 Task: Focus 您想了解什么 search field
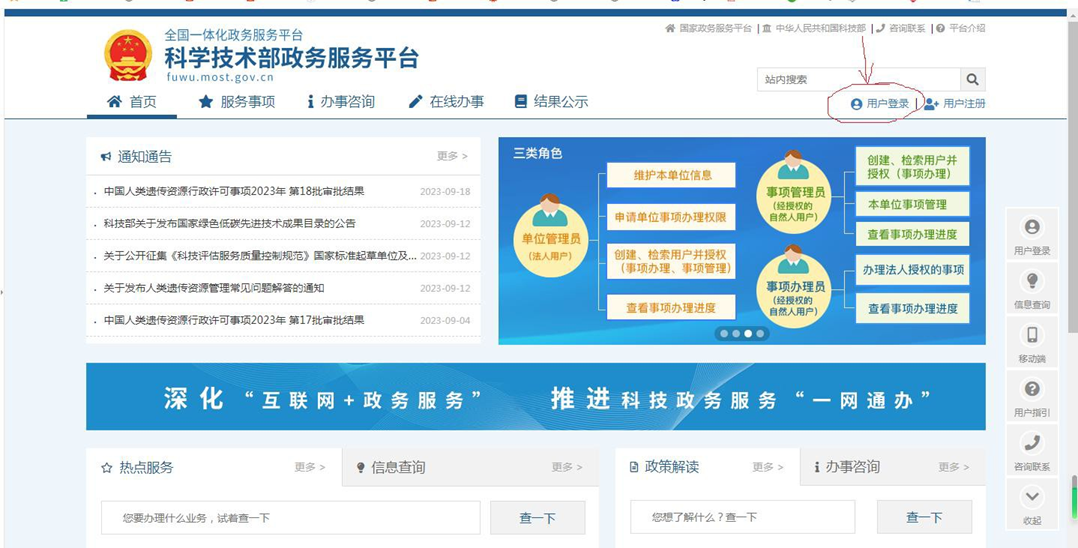[x=742, y=517]
